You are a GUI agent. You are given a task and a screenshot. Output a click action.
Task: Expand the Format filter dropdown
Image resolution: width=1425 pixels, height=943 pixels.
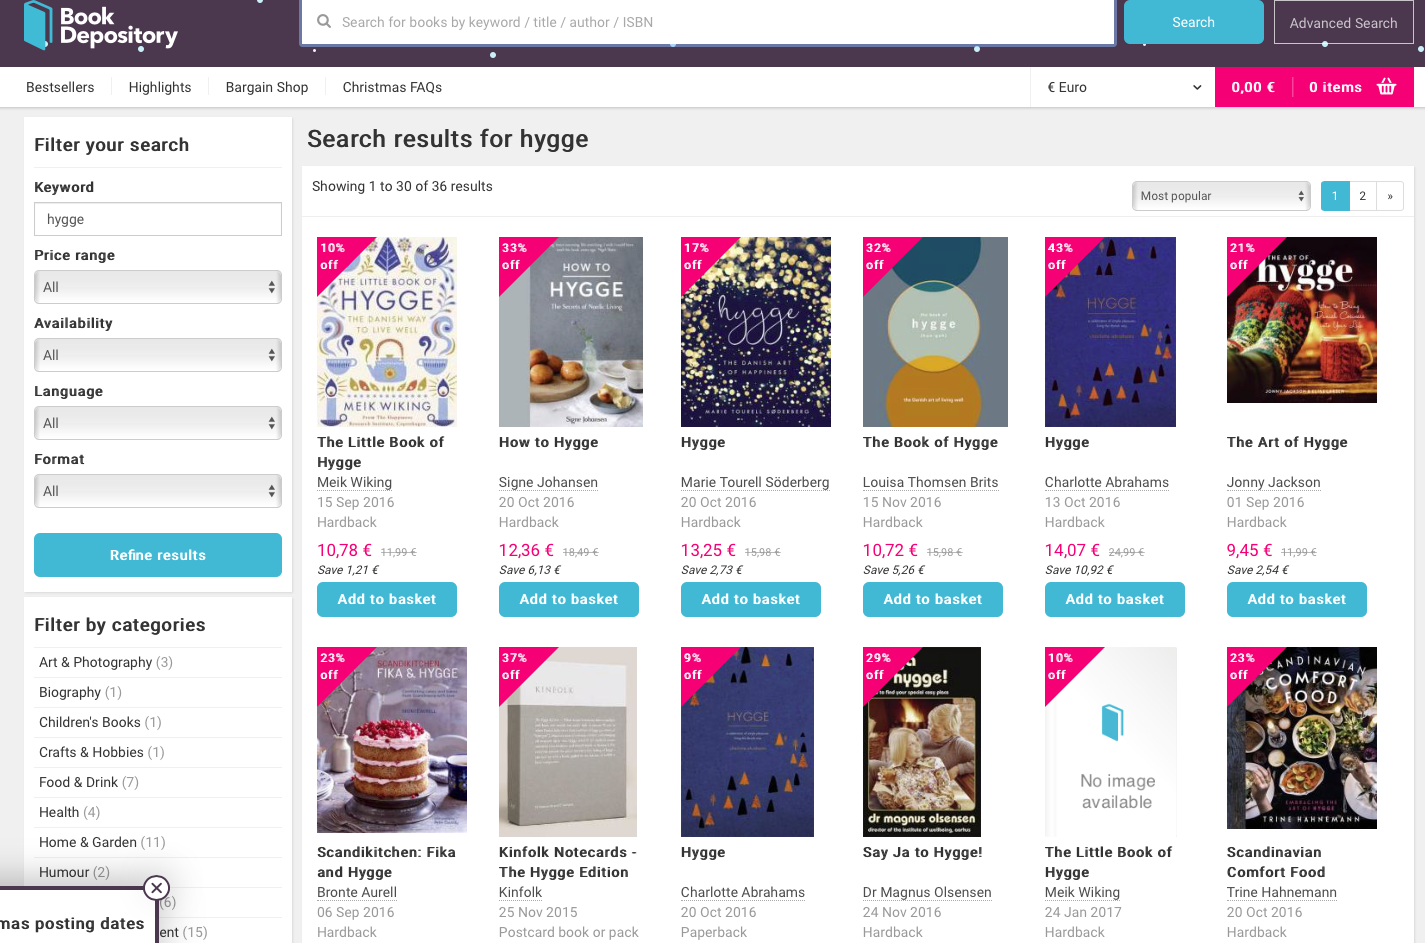(x=158, y=491)
